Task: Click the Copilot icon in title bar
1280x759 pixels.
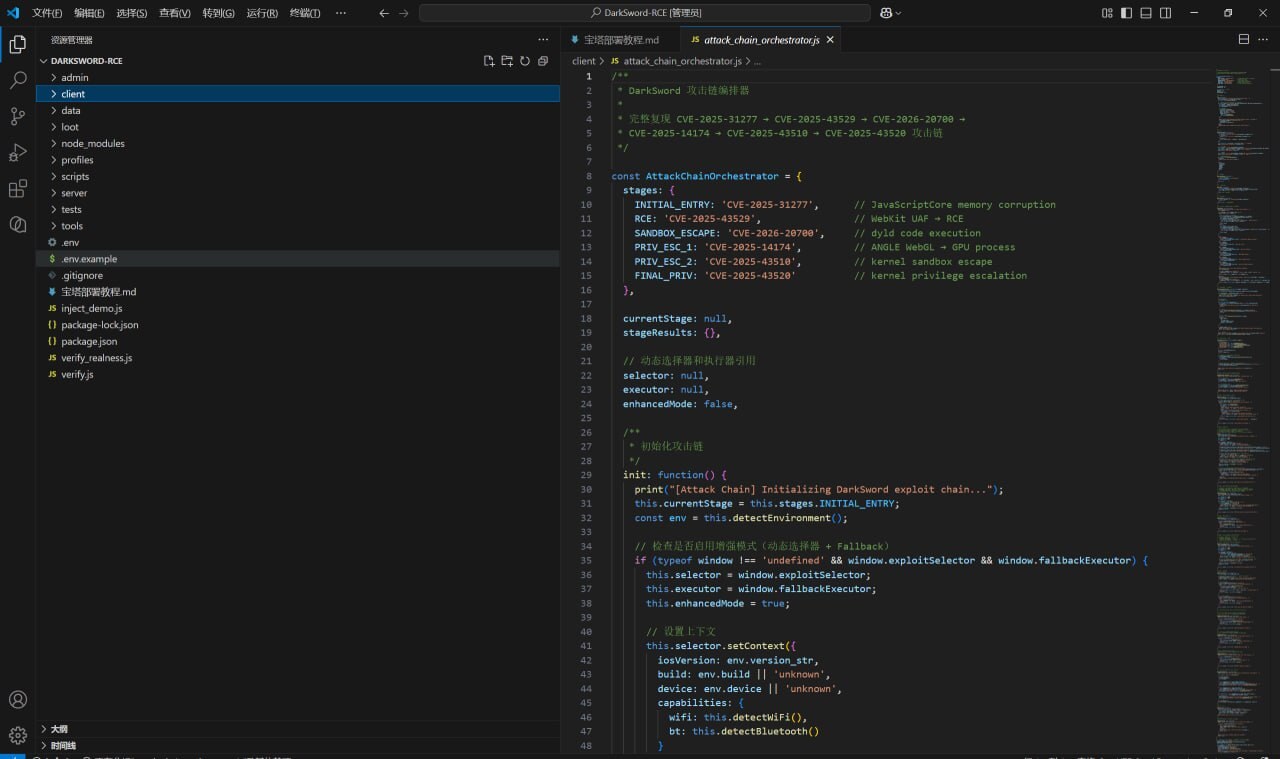Action: 886,13
